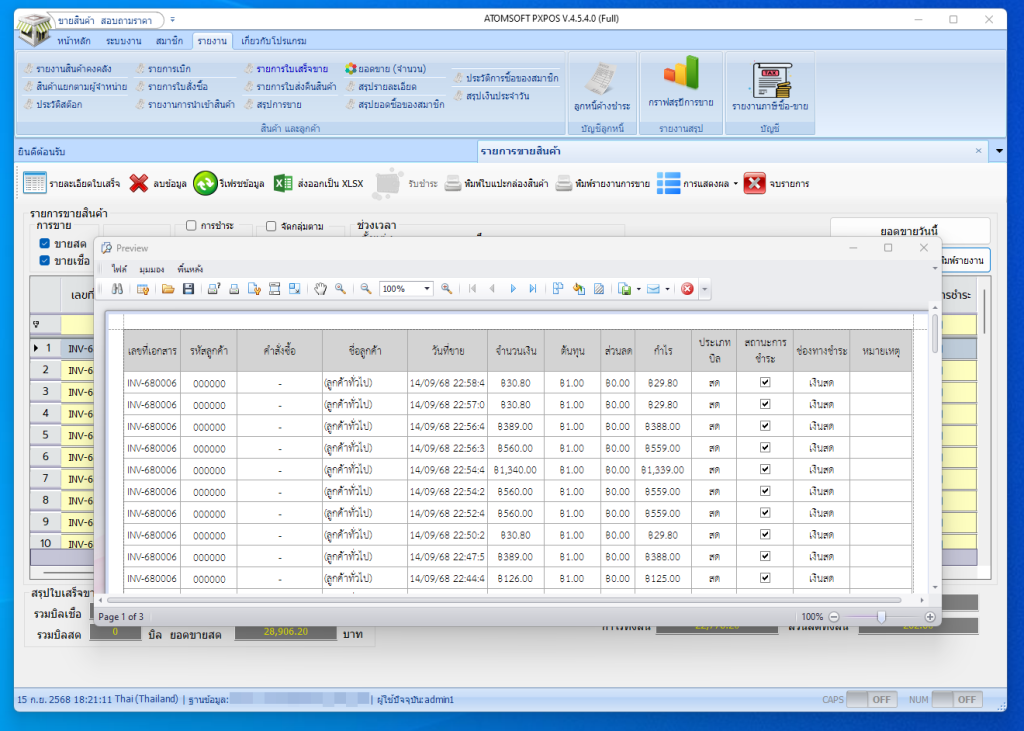Select the magnifier tool in Preview
This screenshot has height=731, width=1024.
click(340, 289)
